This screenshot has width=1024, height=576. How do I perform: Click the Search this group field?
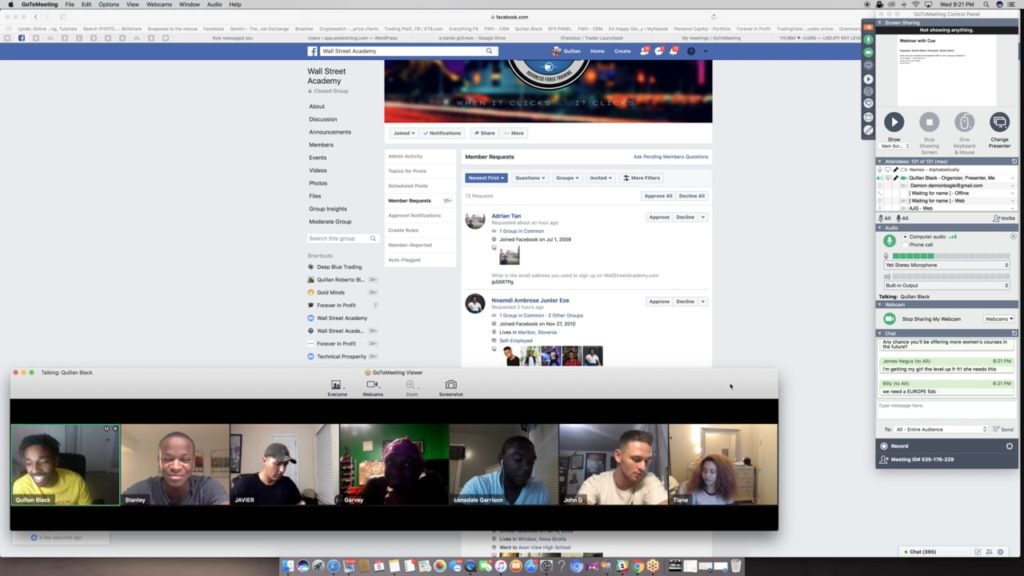[342, 238]
